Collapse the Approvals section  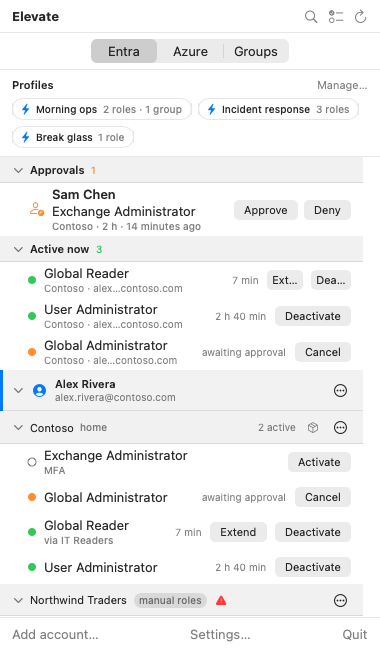18,170
